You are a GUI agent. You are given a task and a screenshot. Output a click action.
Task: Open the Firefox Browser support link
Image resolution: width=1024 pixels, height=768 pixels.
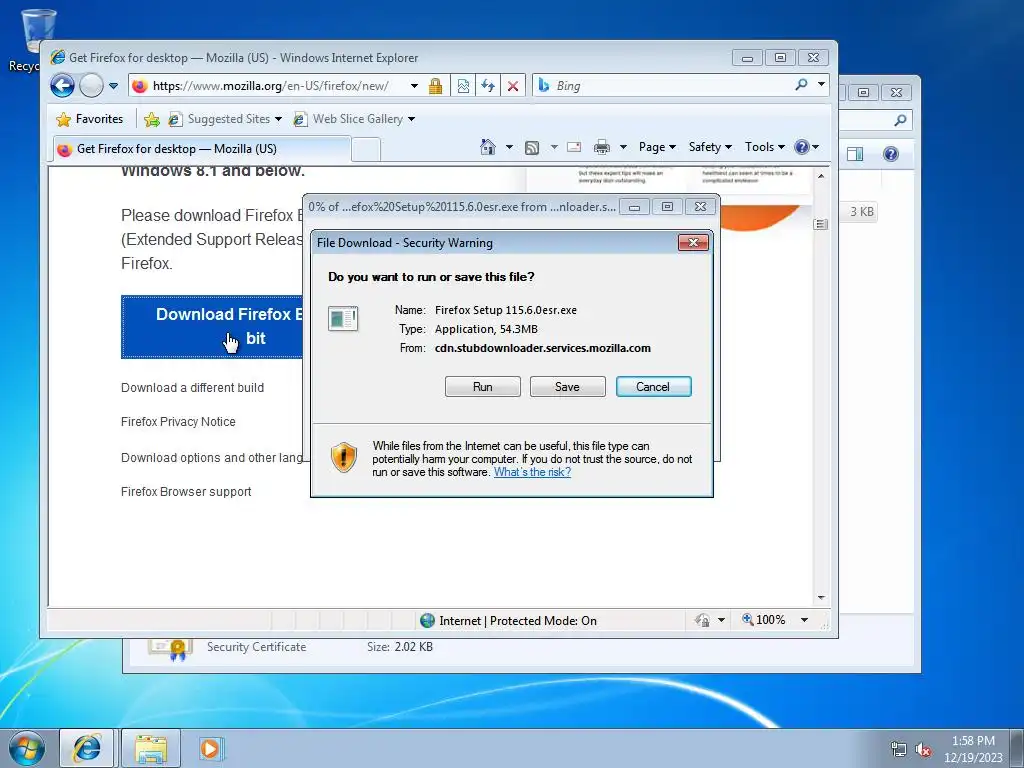coord(186,492)
